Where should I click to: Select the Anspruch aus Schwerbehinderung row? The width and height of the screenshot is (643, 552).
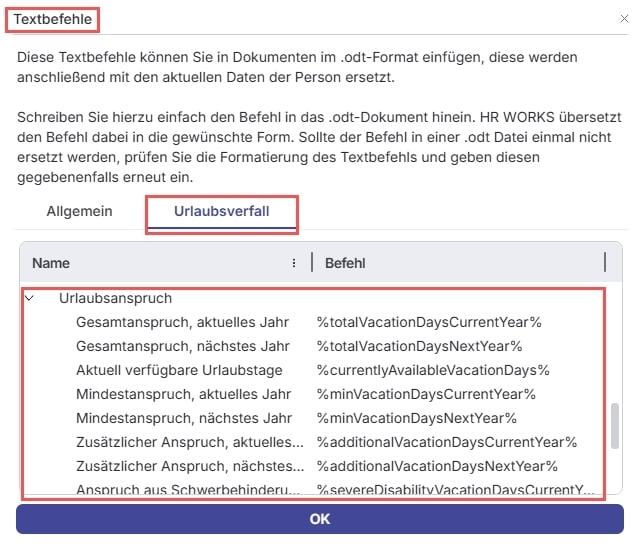coord(187,489)
